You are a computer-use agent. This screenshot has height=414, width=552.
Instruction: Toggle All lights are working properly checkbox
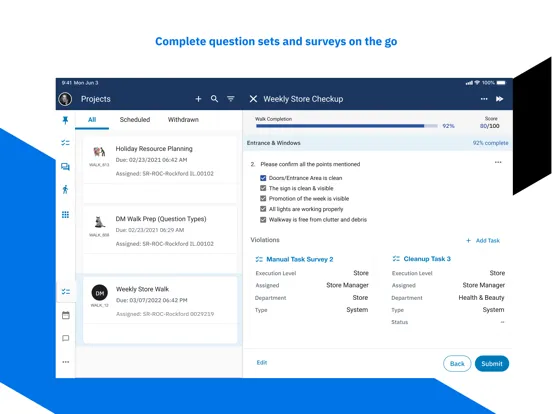263,209
